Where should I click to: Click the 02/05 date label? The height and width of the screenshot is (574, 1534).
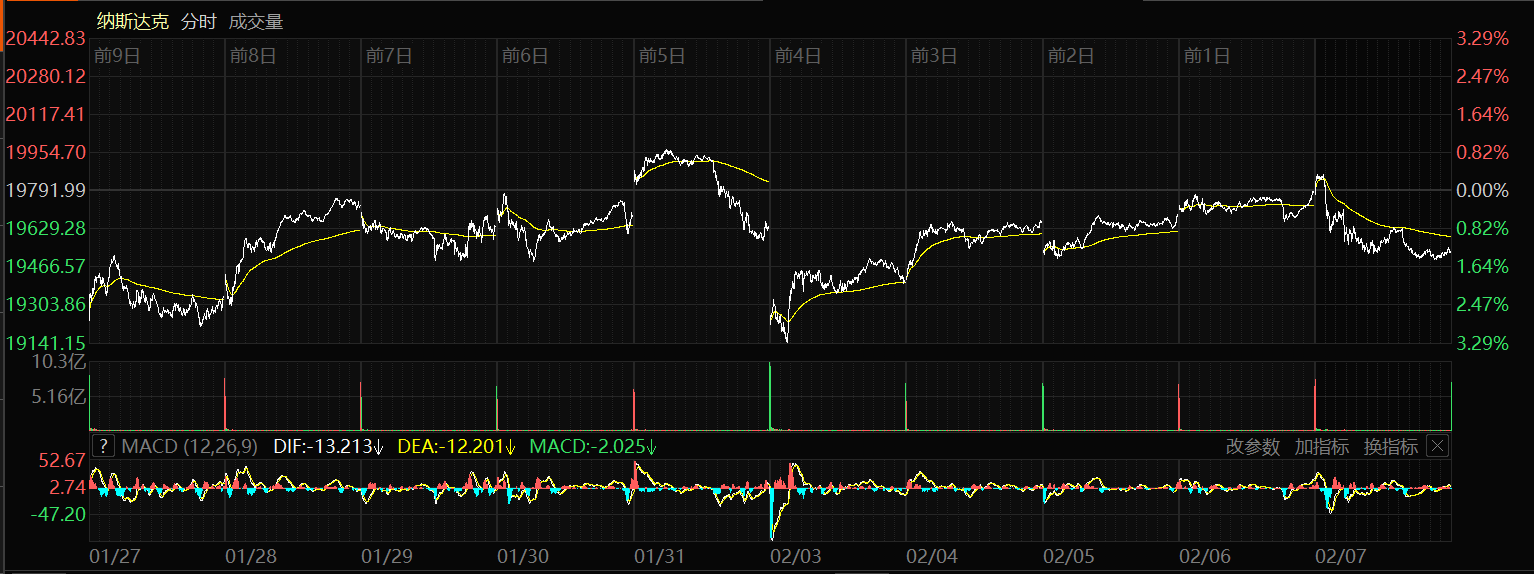tap(1068, 556)
